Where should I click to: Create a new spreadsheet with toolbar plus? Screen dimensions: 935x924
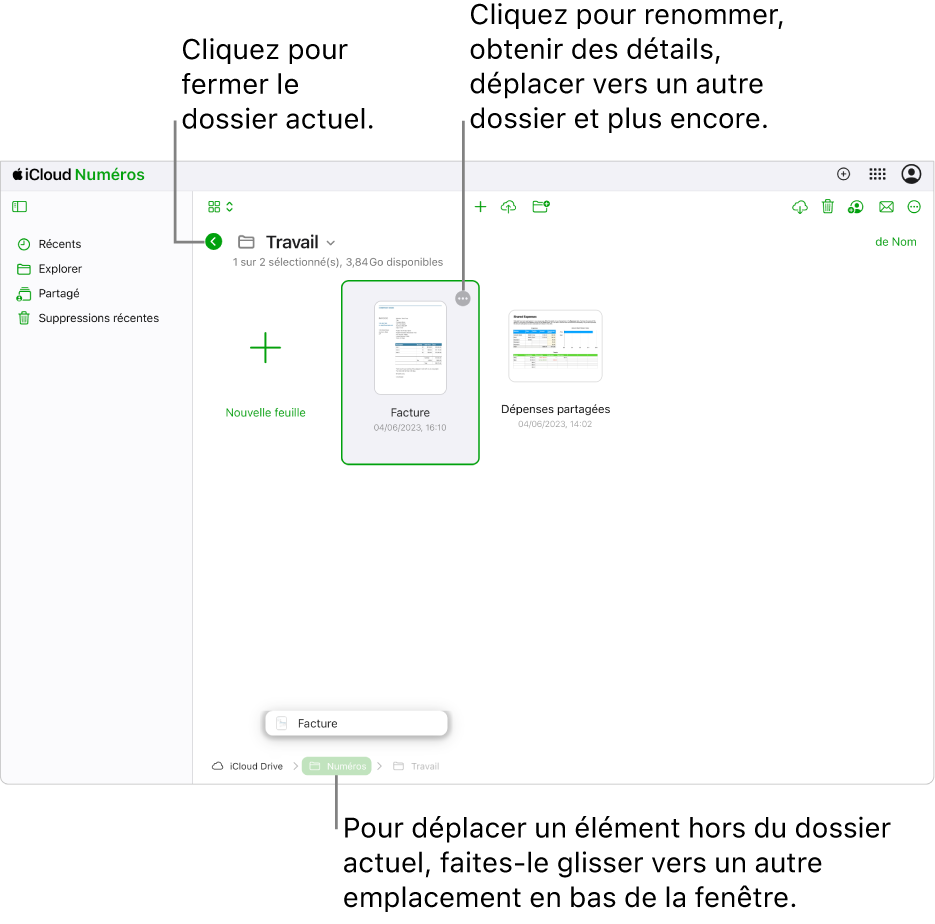coord(480,207)
